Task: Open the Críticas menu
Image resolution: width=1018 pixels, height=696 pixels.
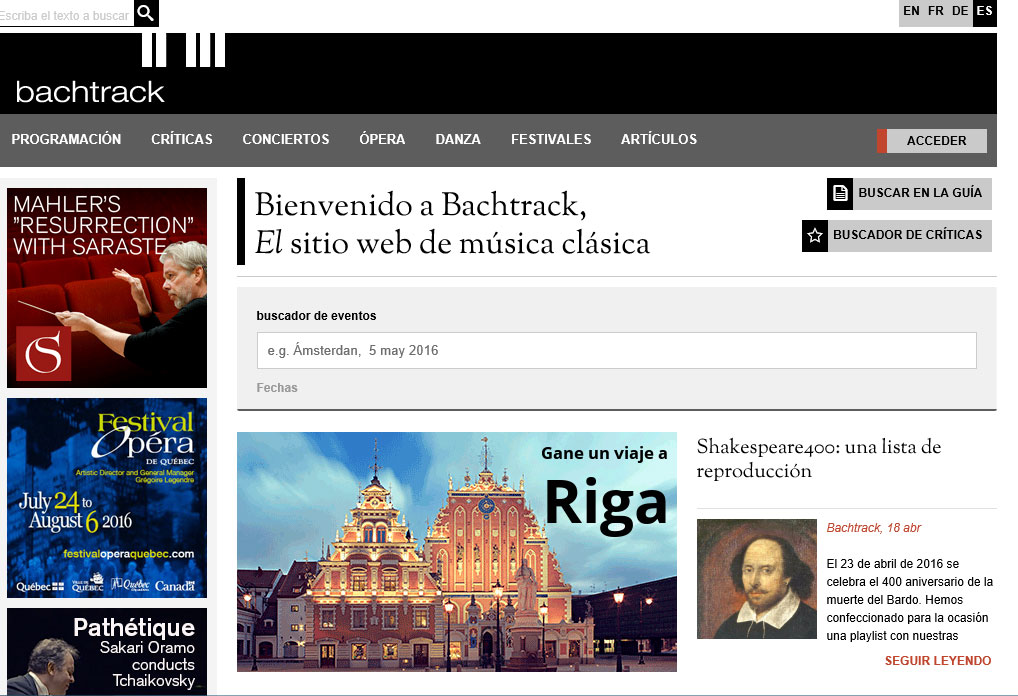Action: point(182,139)
